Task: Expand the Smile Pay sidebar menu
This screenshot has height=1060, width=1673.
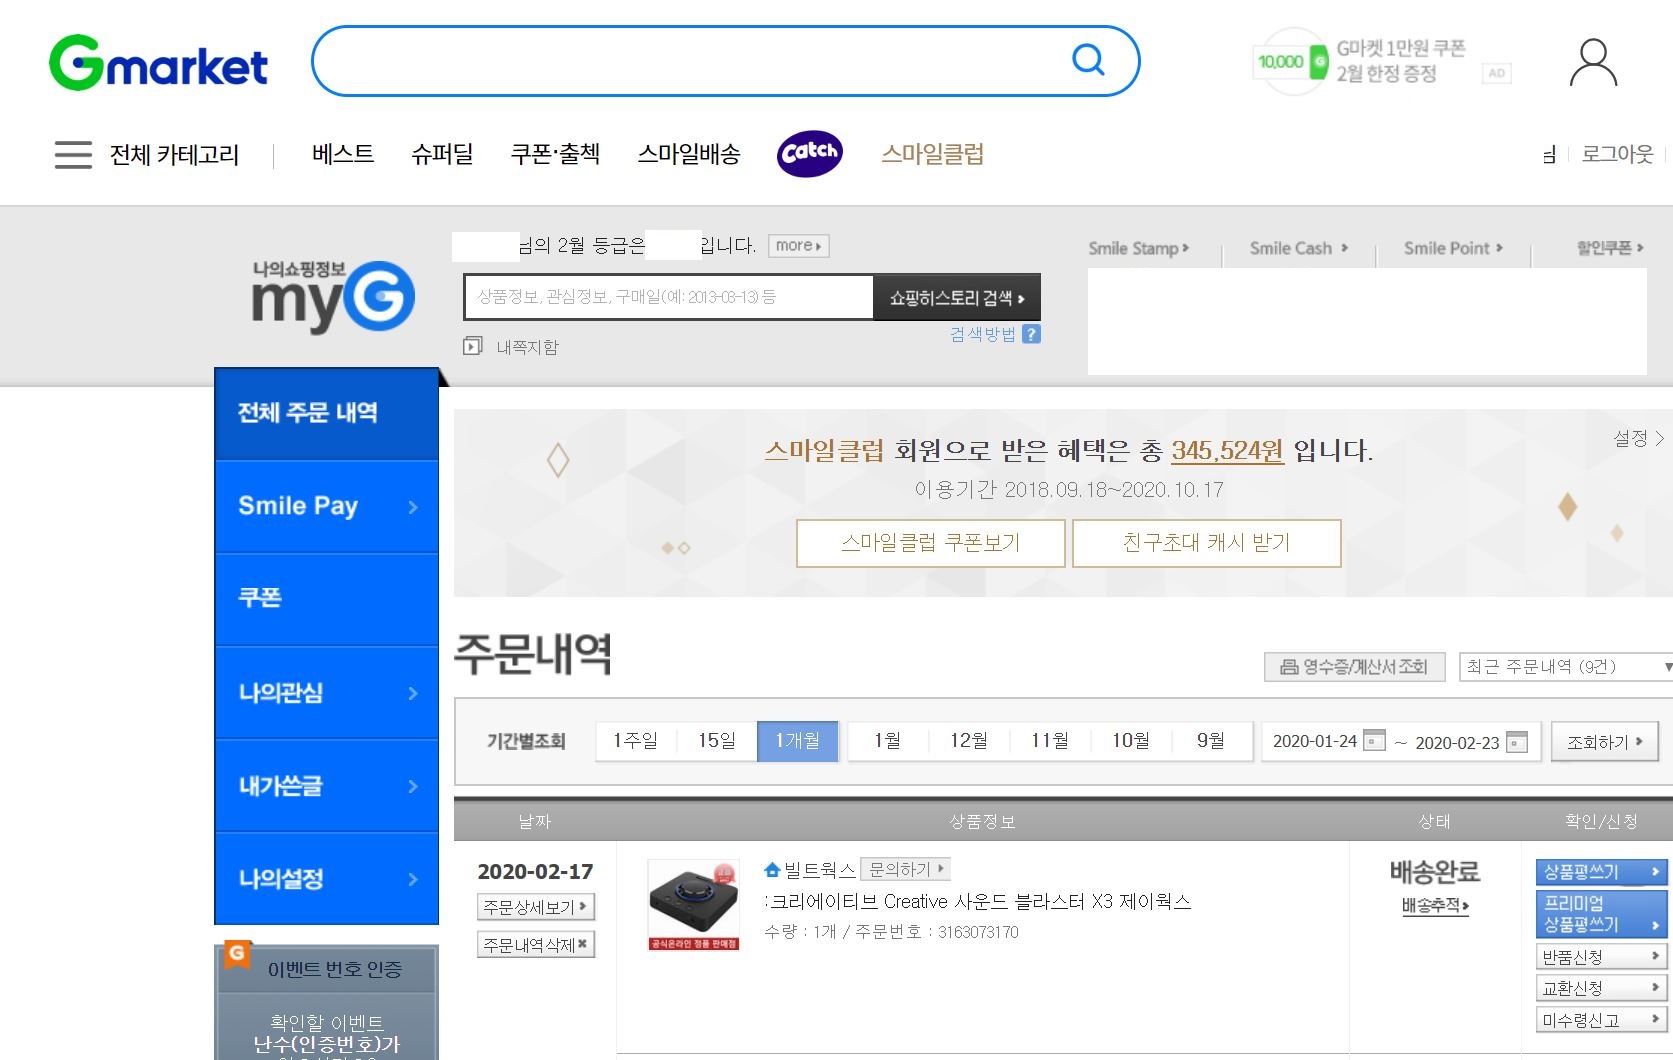Action: [x=327, y=506]
